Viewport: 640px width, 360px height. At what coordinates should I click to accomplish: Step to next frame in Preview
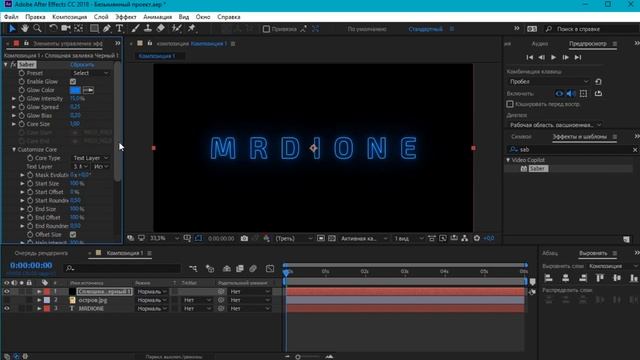[x=566, y=58]
